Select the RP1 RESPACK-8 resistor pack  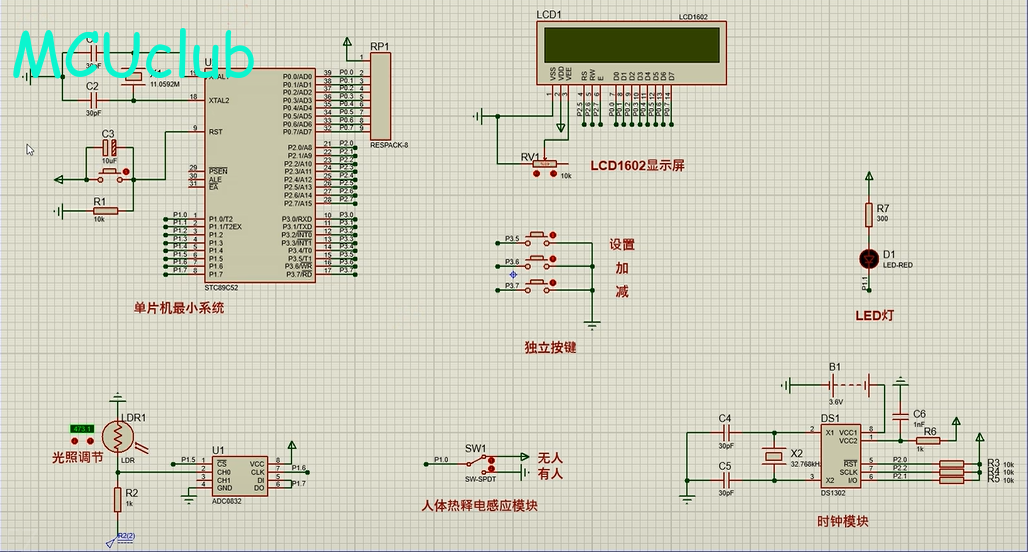coord(379,97)
